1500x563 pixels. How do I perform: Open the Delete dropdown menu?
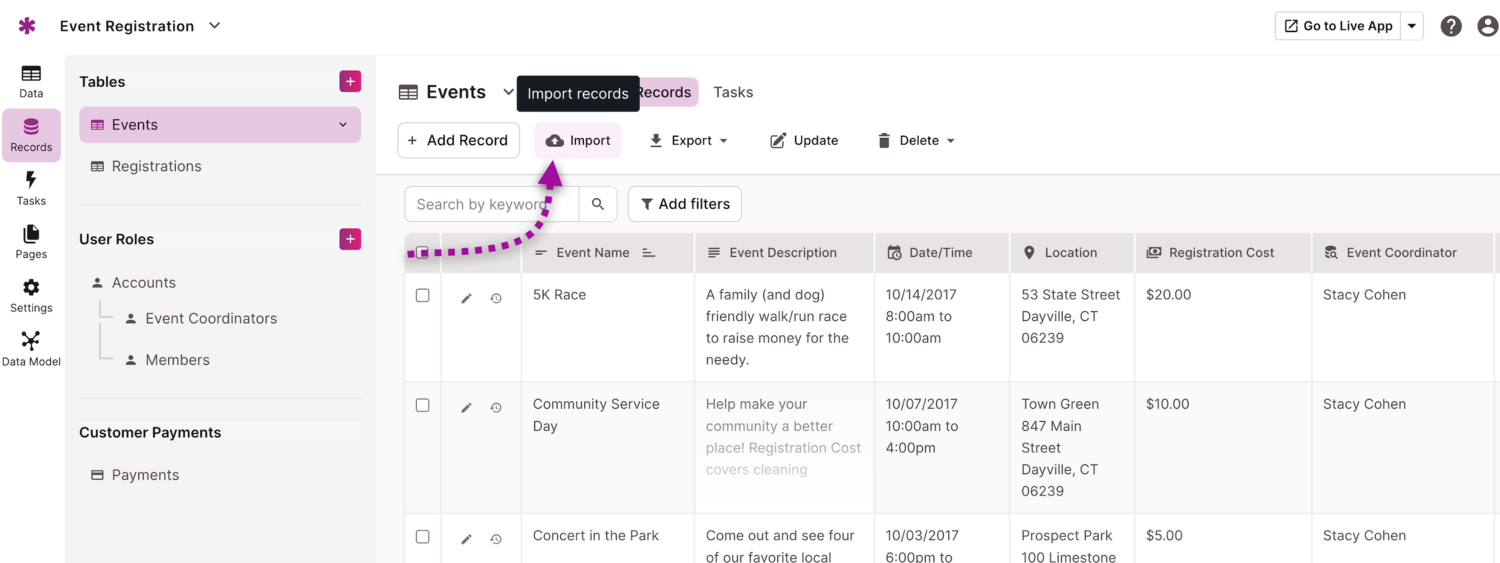point(916,141)
